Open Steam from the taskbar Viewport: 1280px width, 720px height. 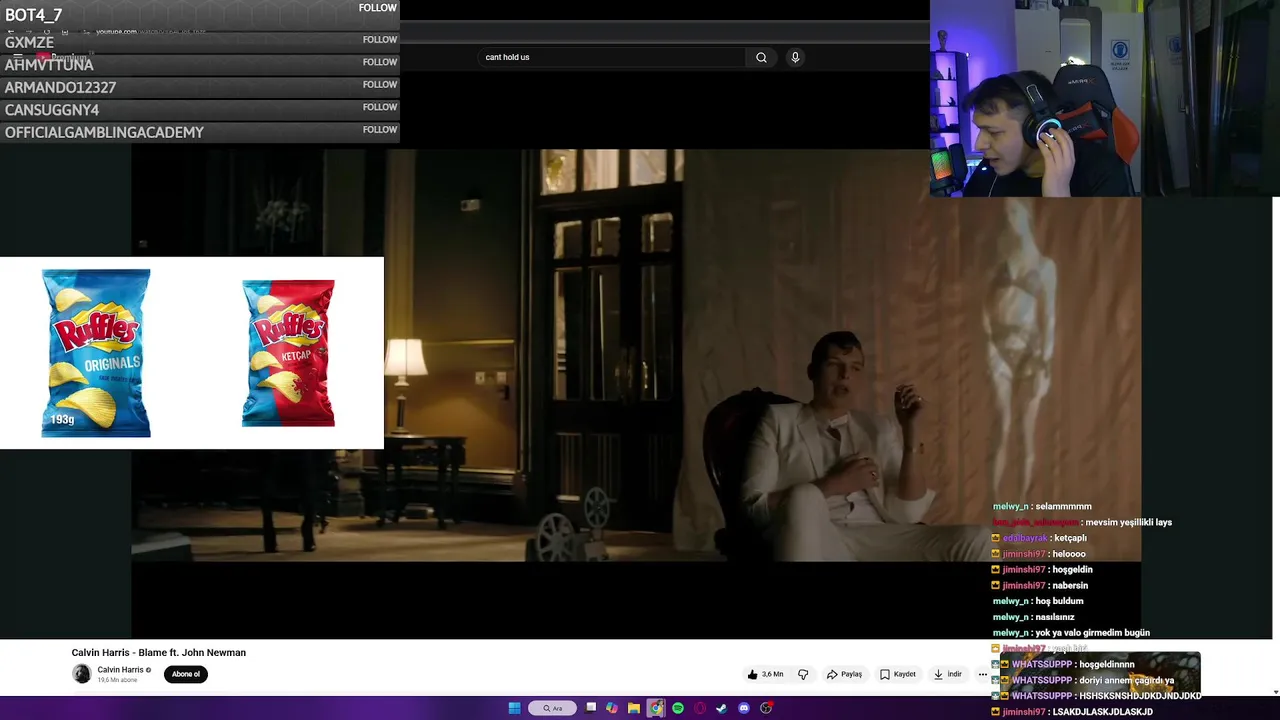(722, 708)
